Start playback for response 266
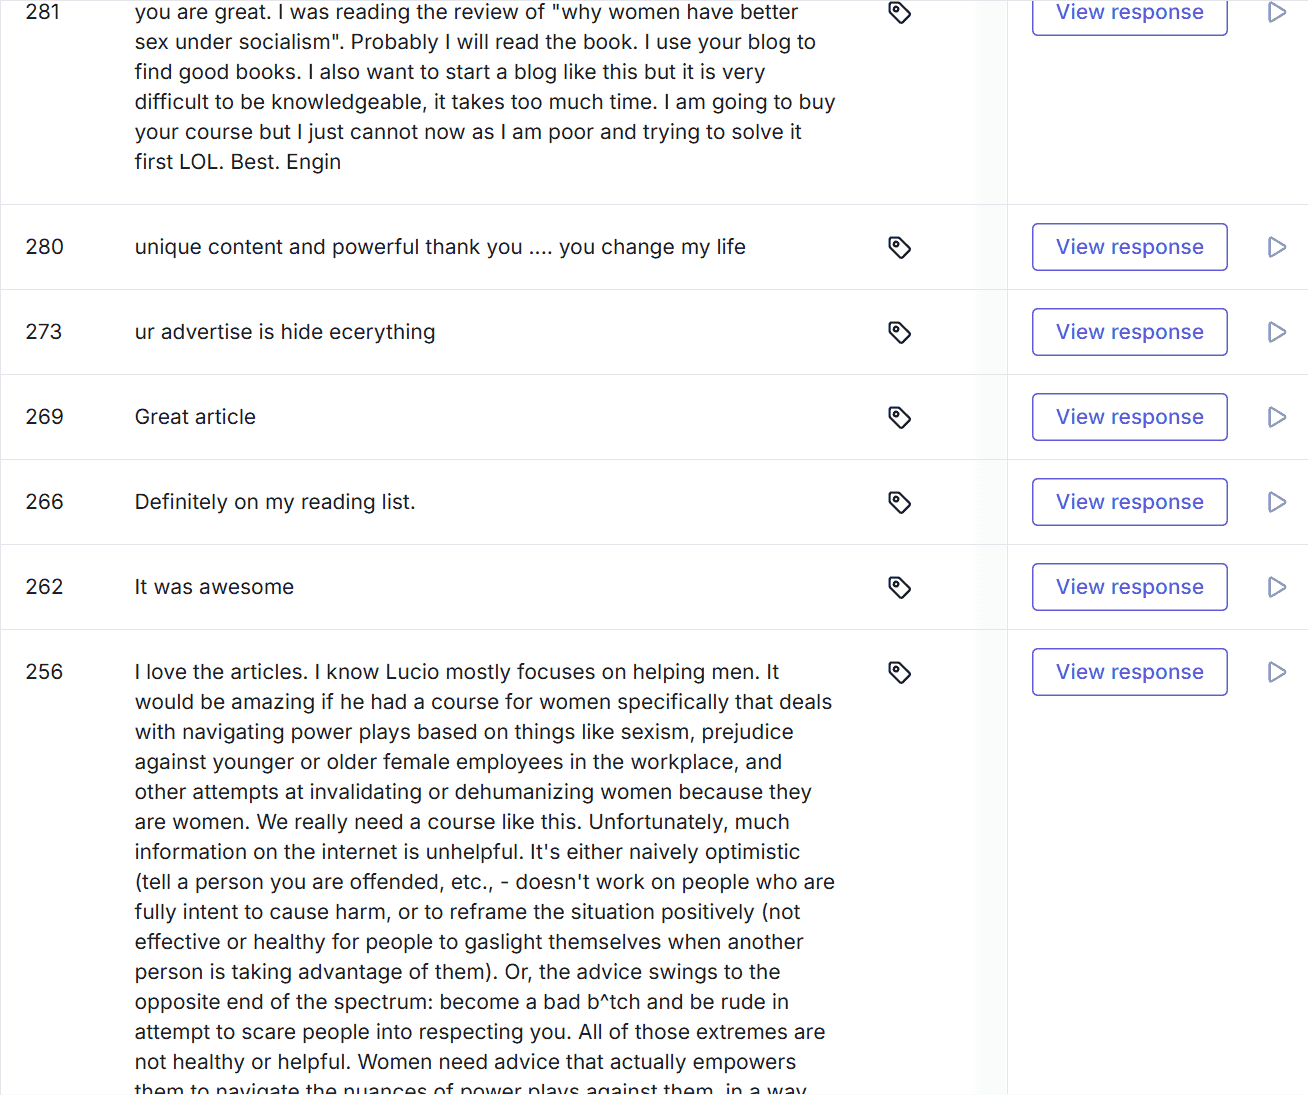This screenshot has height=1095, width=1308. pyautogui.click(x=1277, y=502)
